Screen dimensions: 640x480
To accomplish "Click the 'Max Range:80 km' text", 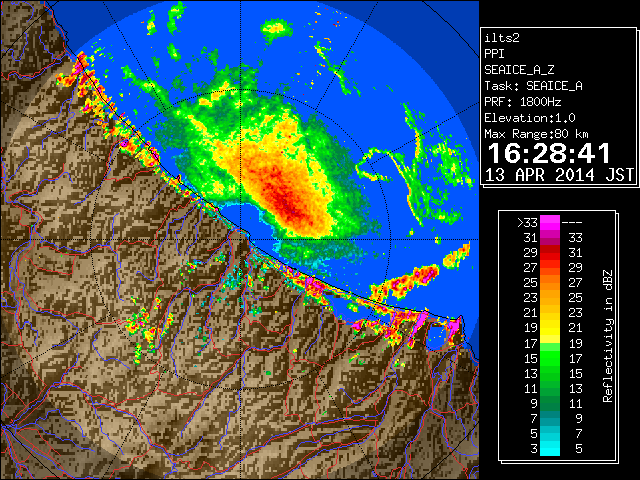I will pyautogui.click(x=536, y=134).
